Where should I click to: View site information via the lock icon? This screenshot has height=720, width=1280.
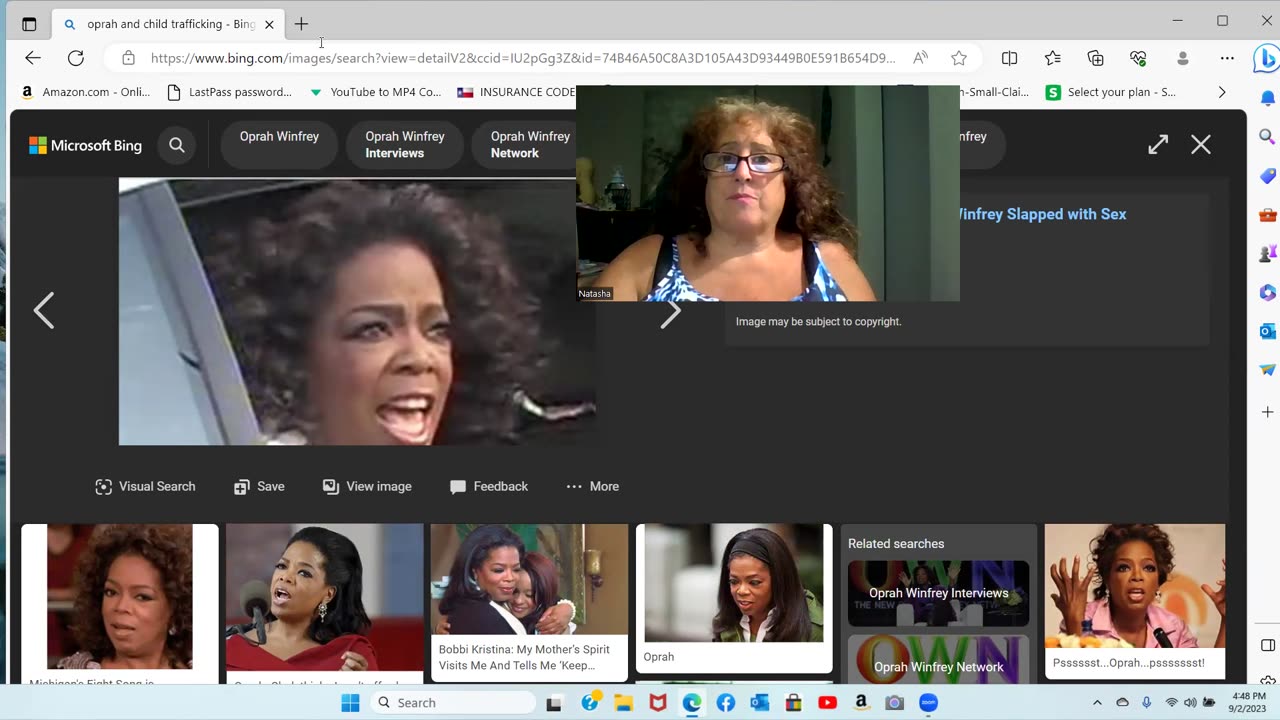point(128,58)
